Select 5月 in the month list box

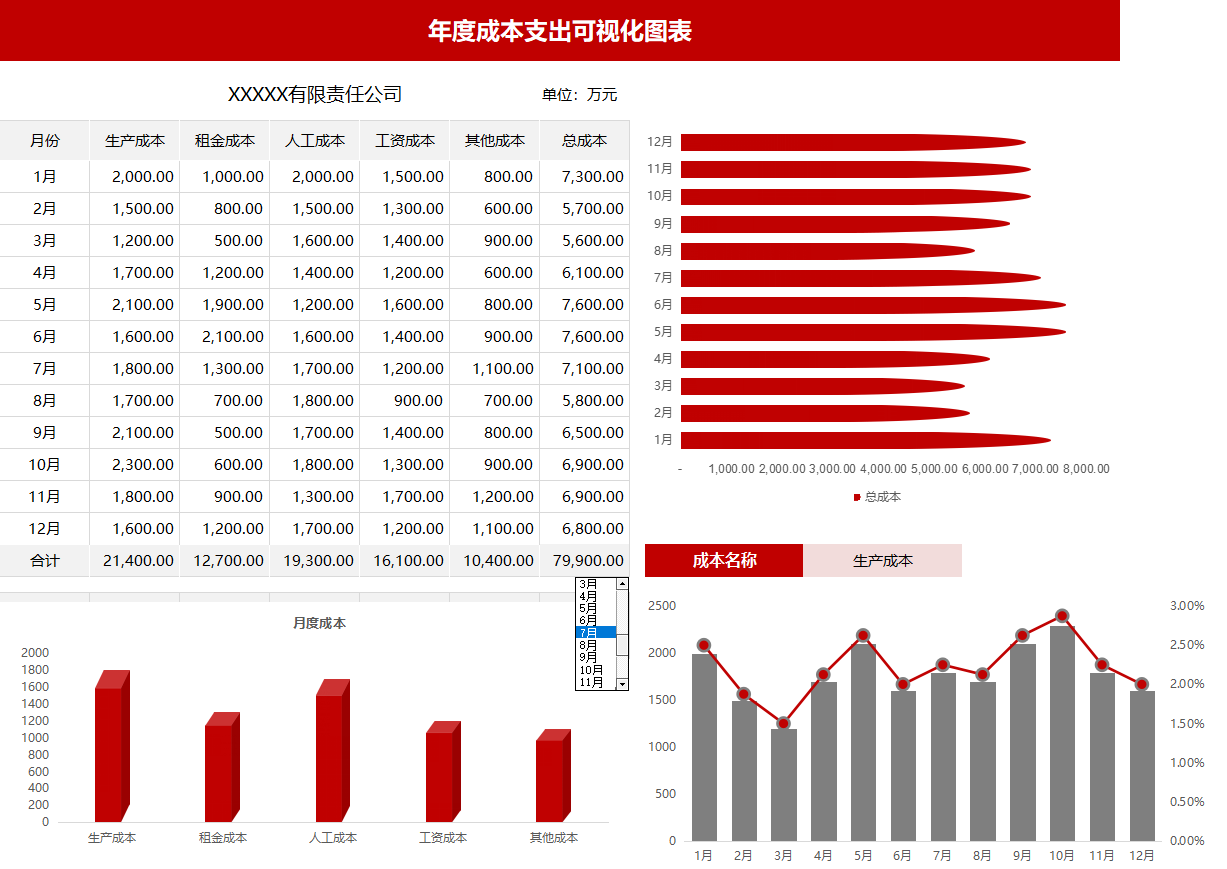[x=595, y=608]
